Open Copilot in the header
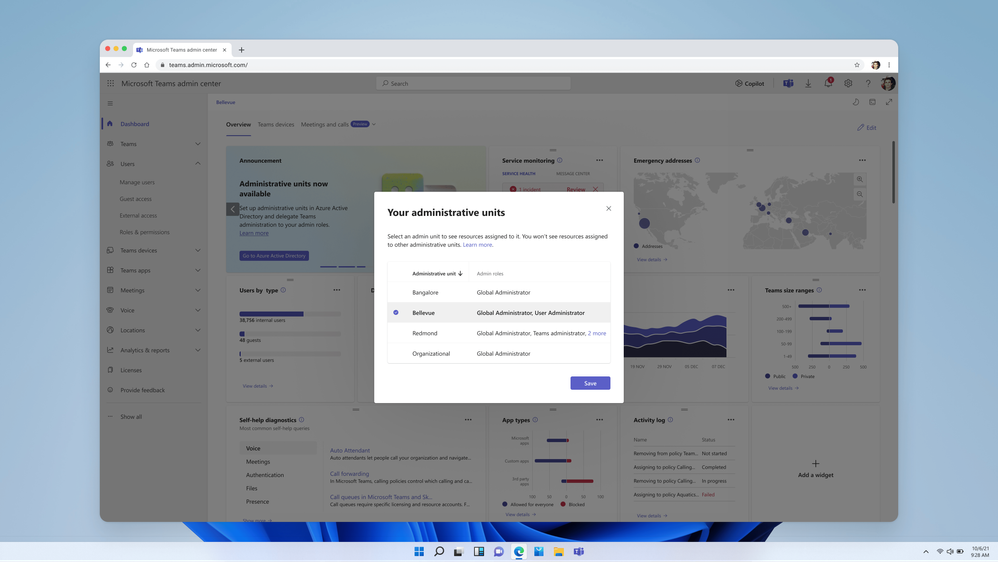998x562 pixels. point(750,83)
